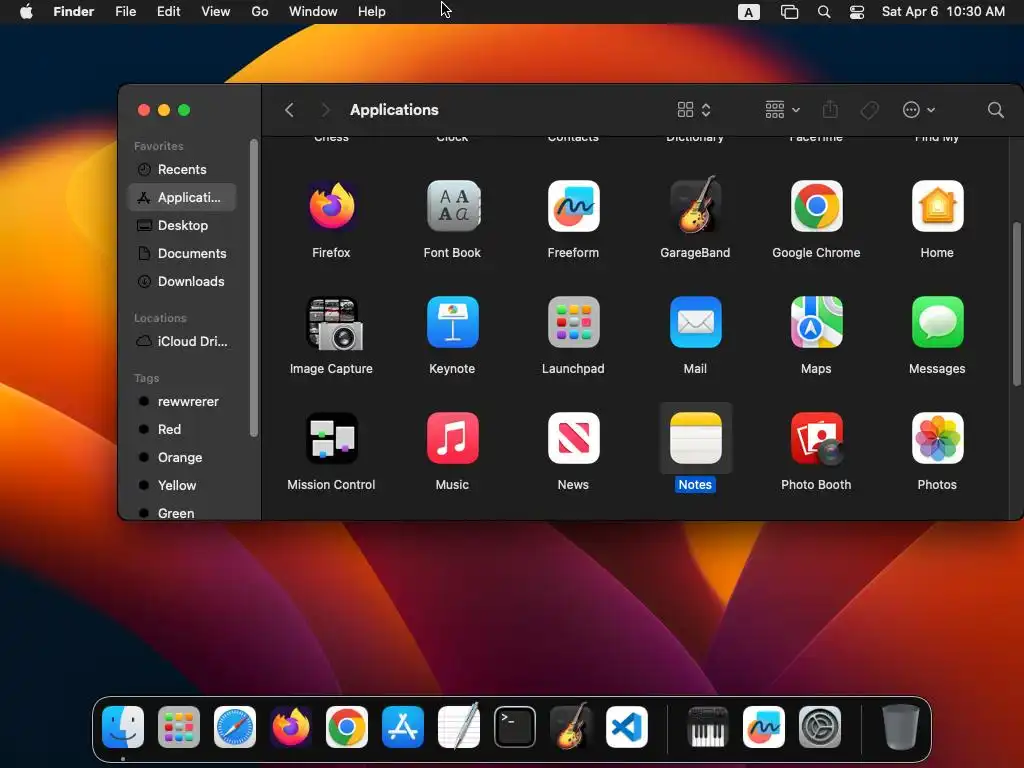Screen dimensions: 1024x768
Task: Click the Freeform app icon in Finder
Action: 573,206
